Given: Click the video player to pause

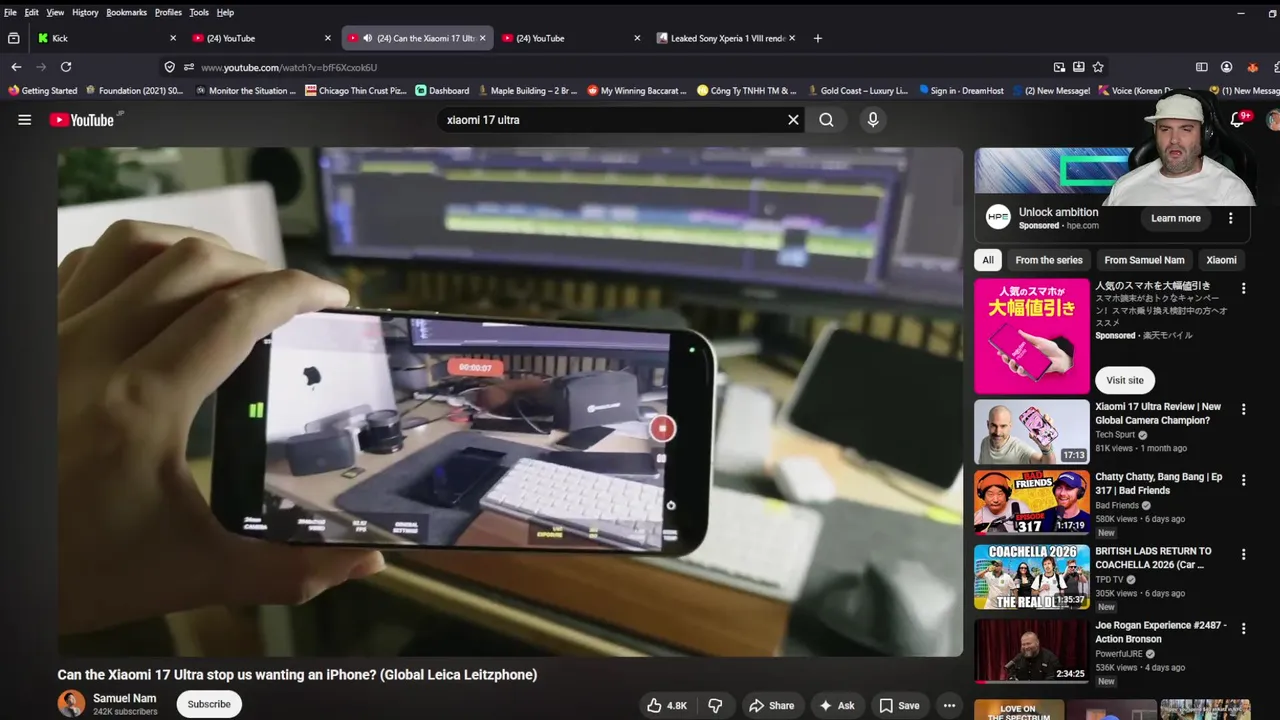Looking at the screenshot, I should coord(510,402).
